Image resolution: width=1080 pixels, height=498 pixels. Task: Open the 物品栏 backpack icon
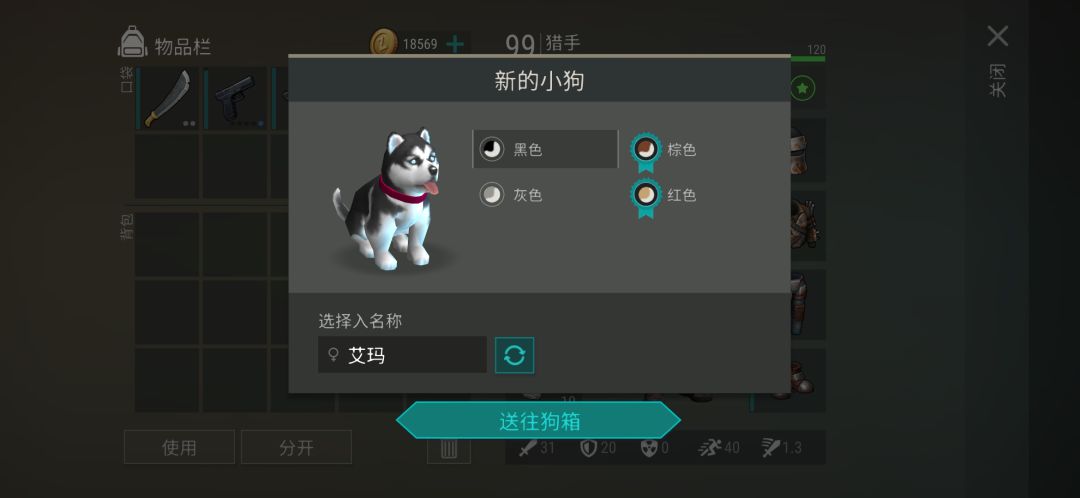click(x=132, y=42)
